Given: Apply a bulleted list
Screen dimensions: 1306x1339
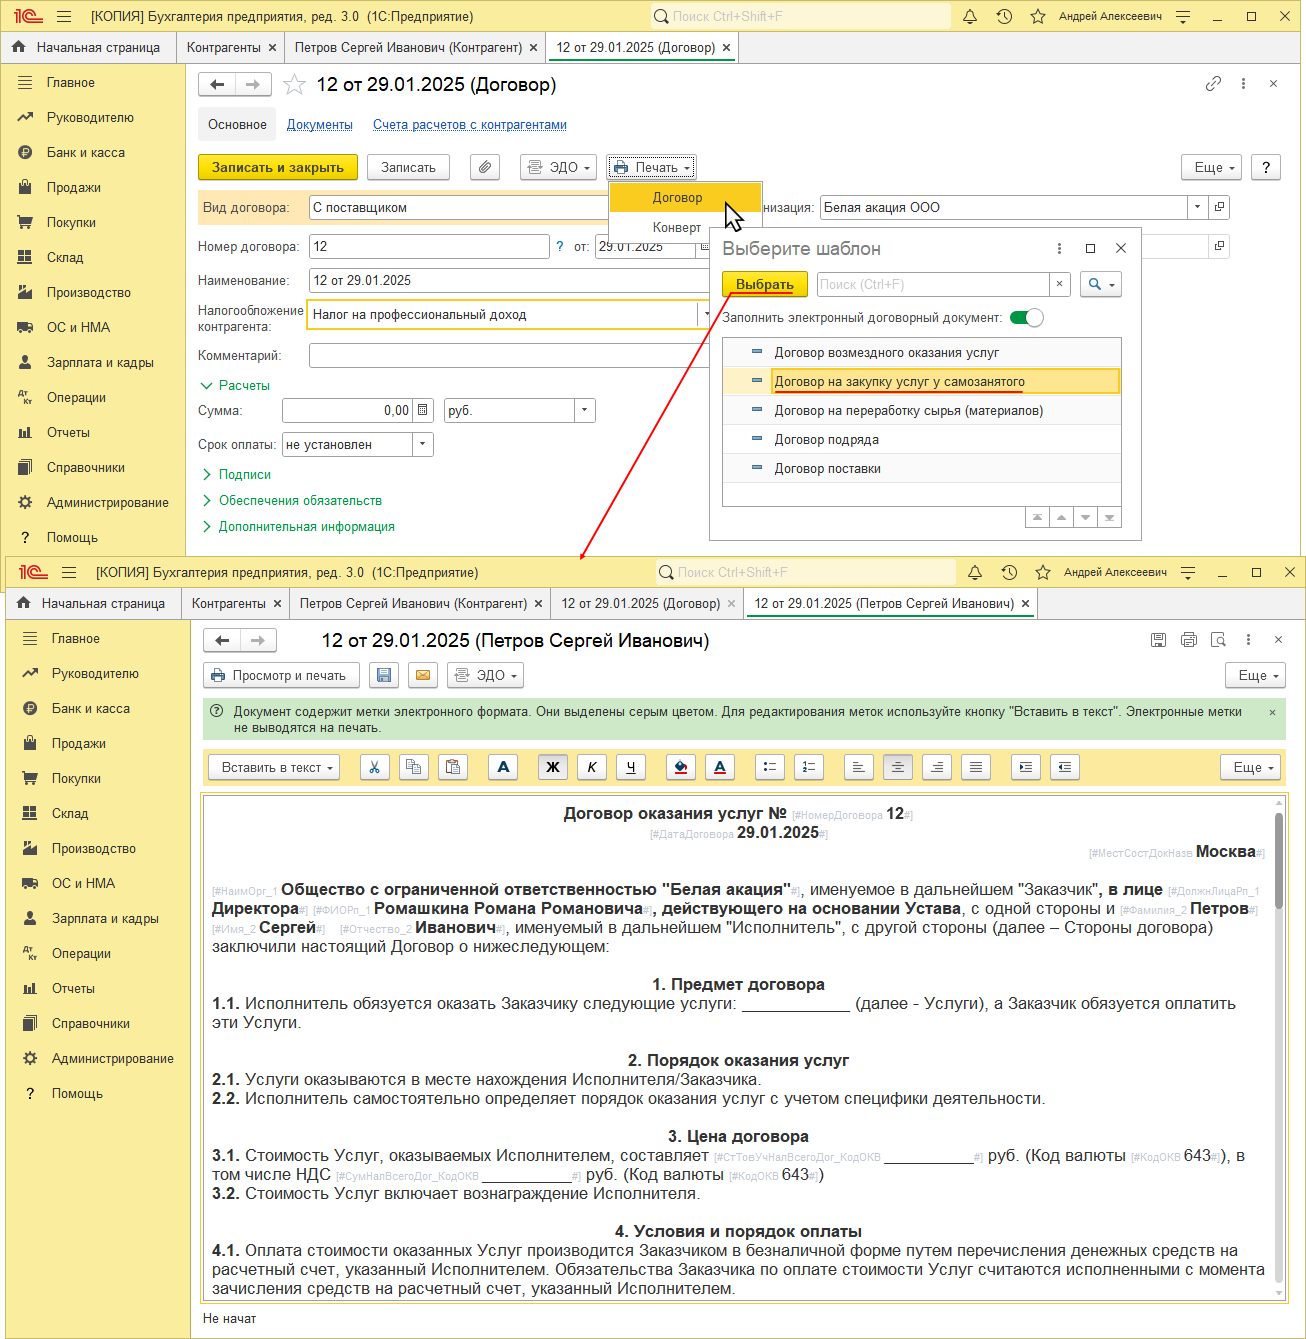Looking at the screenshot, I should (x=769, y=767).
